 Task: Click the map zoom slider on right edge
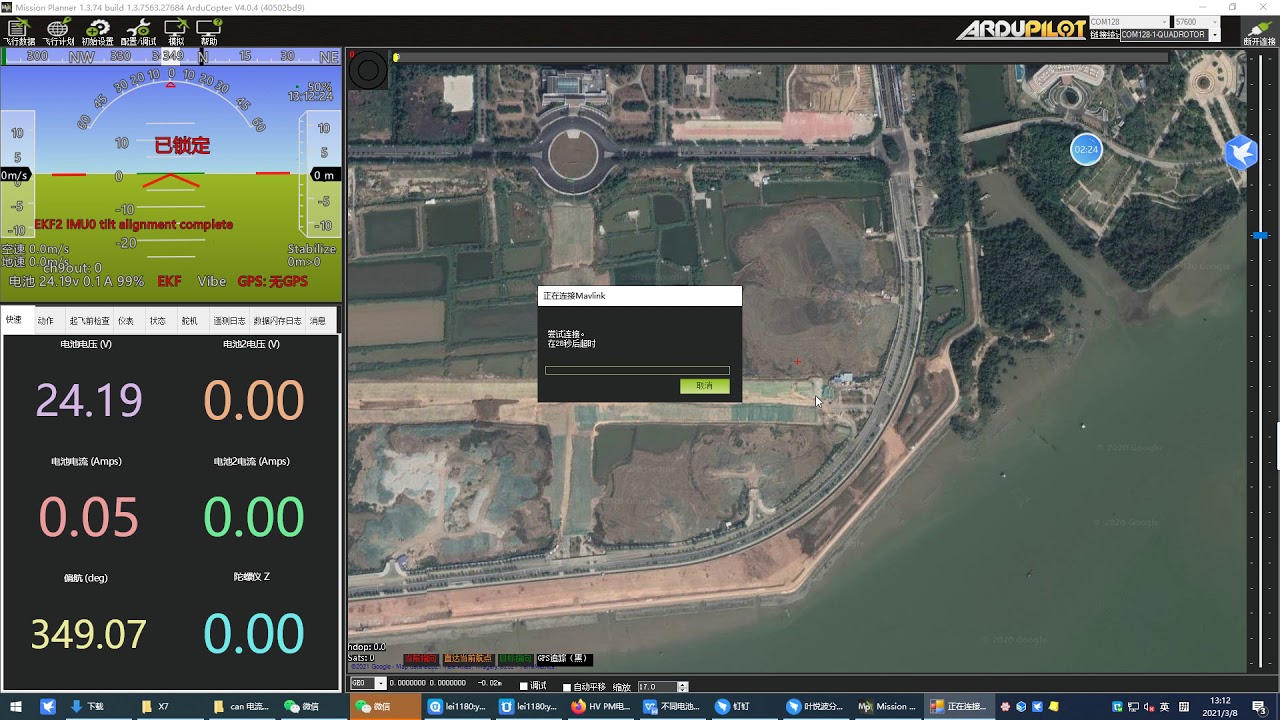(x=1260, y=236)
